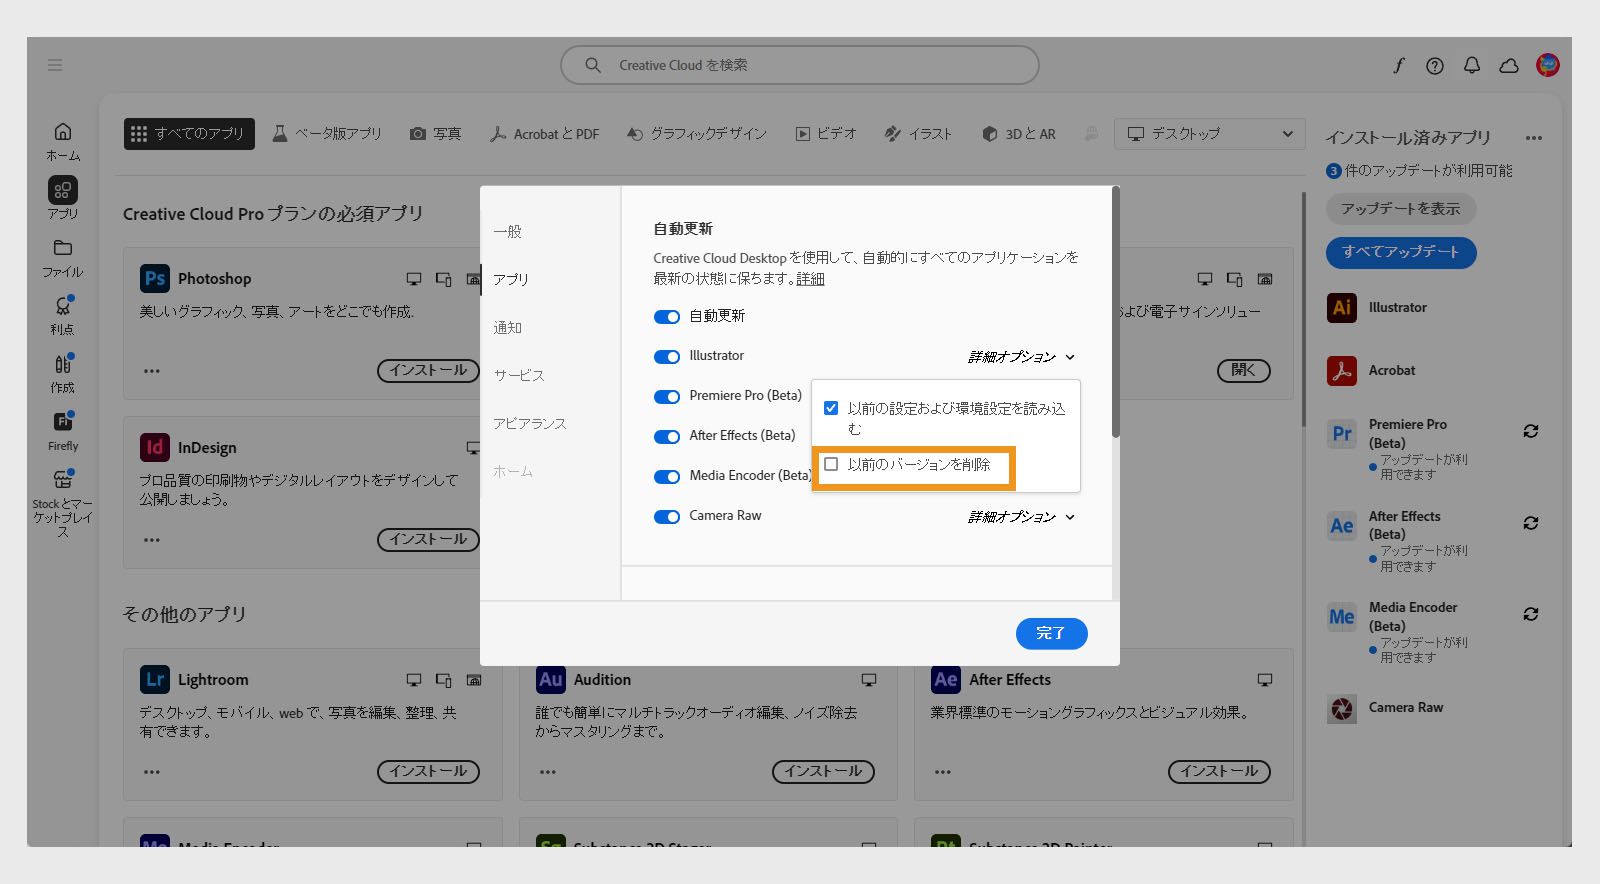Expand Camera Raw 詳細オプション expander

[1021, 517]
